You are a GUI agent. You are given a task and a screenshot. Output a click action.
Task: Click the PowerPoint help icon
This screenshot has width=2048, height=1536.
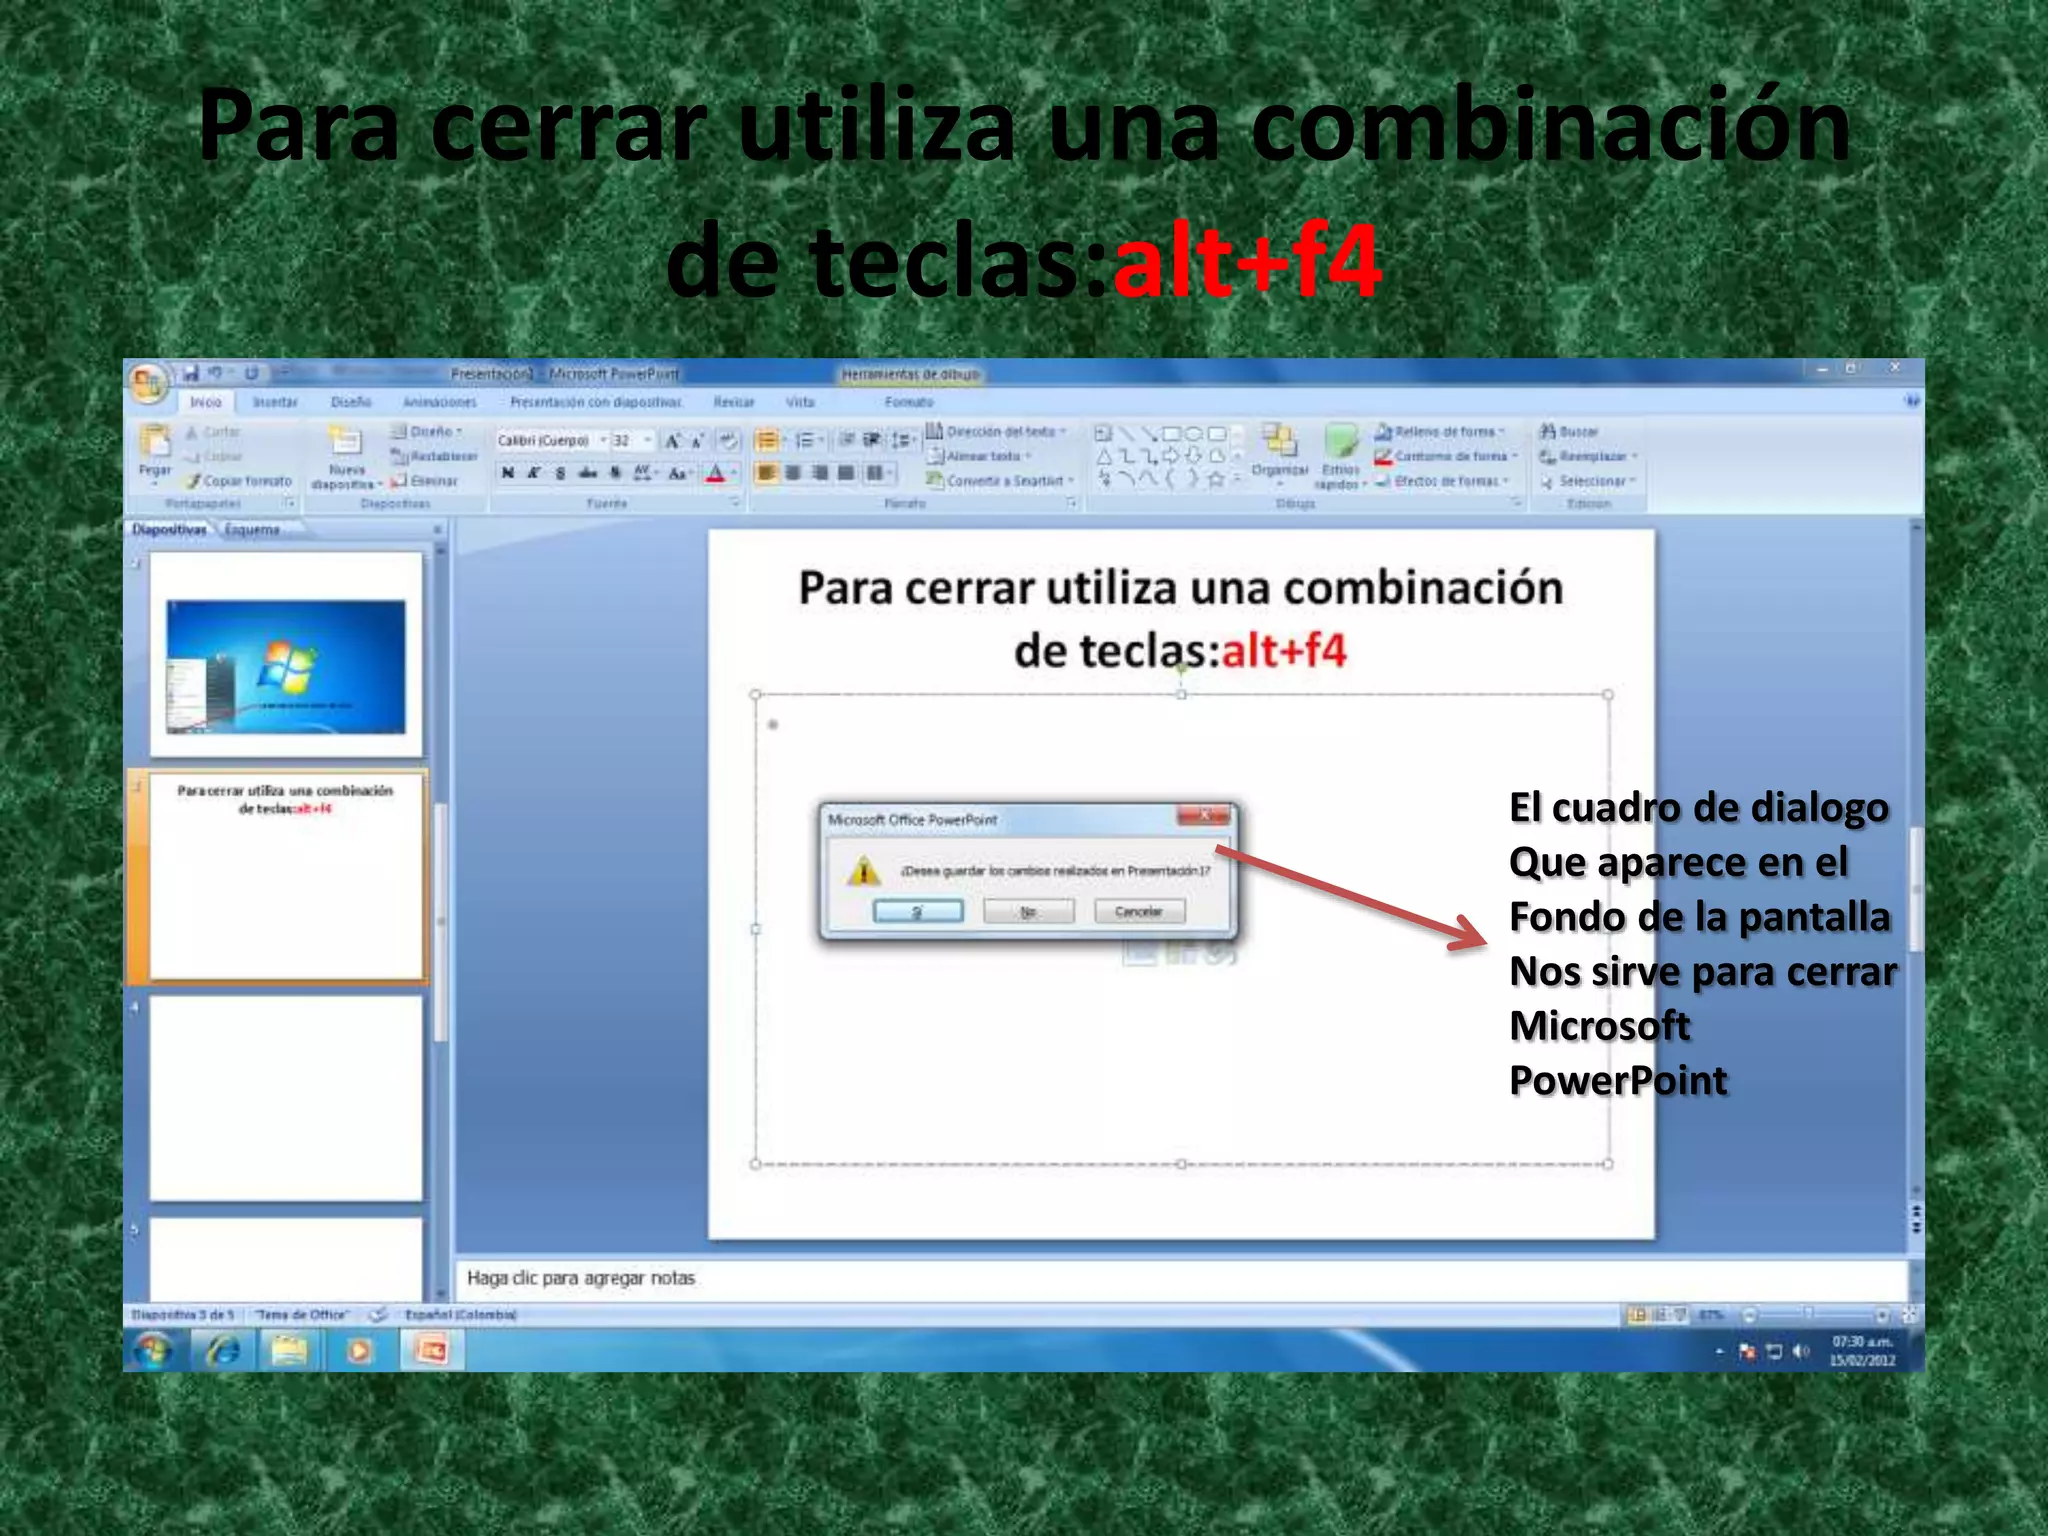(1912, 402)
